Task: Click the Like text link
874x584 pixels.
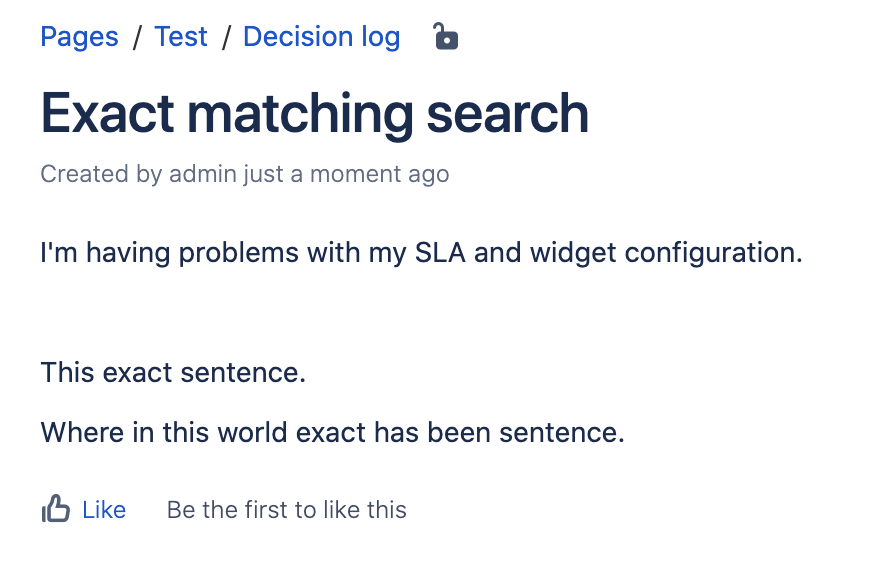Action: tap(104, 510)
